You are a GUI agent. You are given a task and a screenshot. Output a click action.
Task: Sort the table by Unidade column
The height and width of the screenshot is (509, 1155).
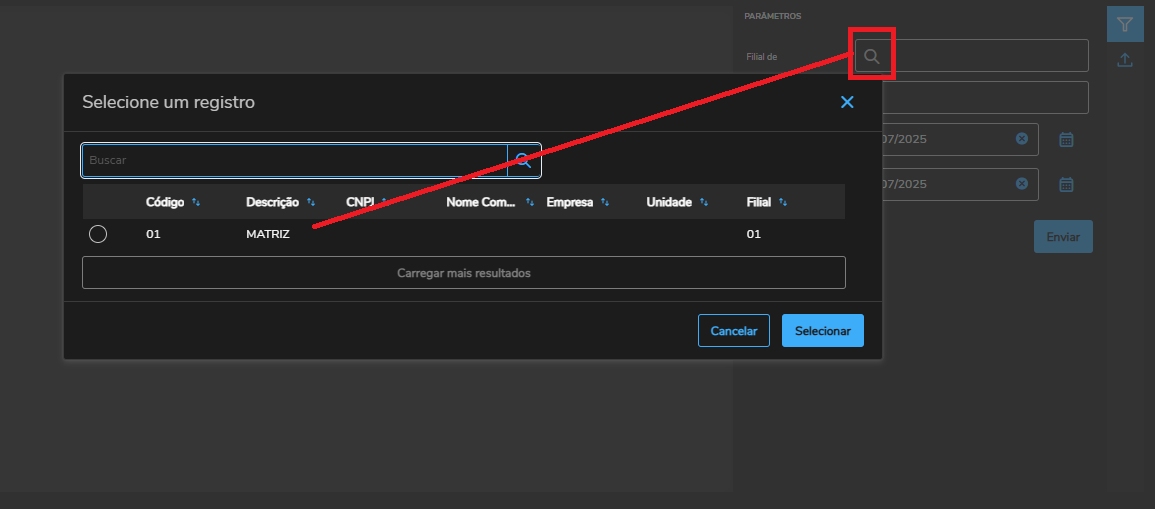click(x=704, y=203)
